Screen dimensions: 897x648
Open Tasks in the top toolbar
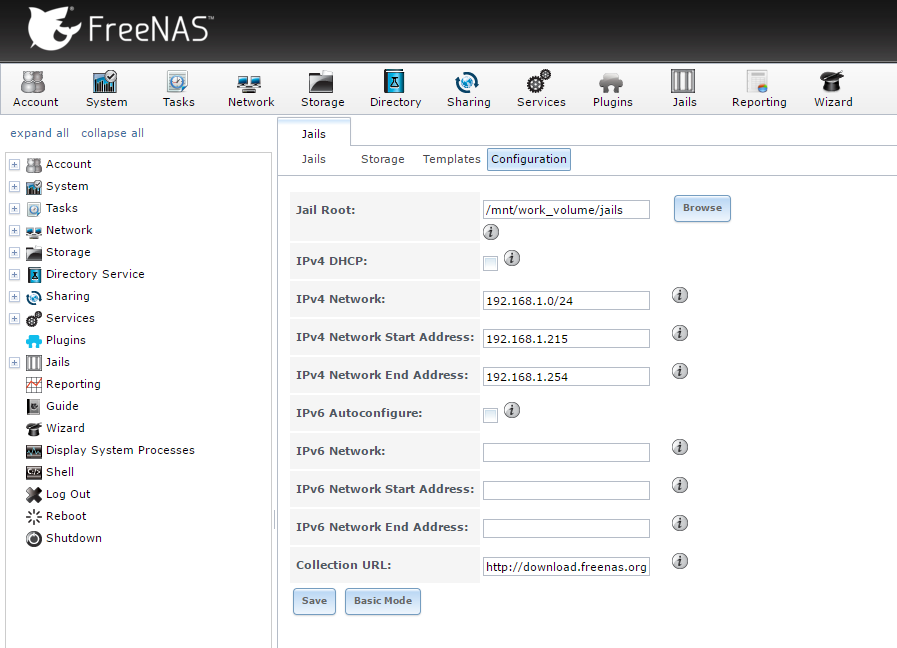point(178,89)
